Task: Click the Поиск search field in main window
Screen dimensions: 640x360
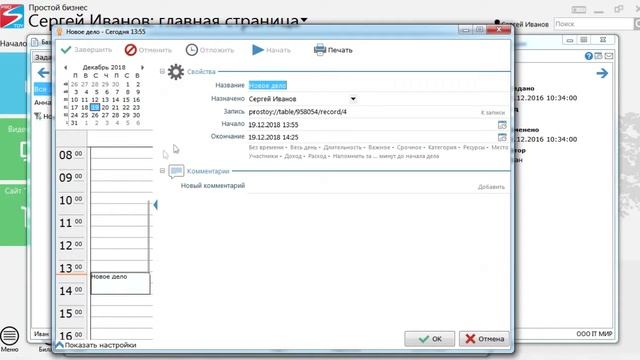Action: [x=593, y=24]
